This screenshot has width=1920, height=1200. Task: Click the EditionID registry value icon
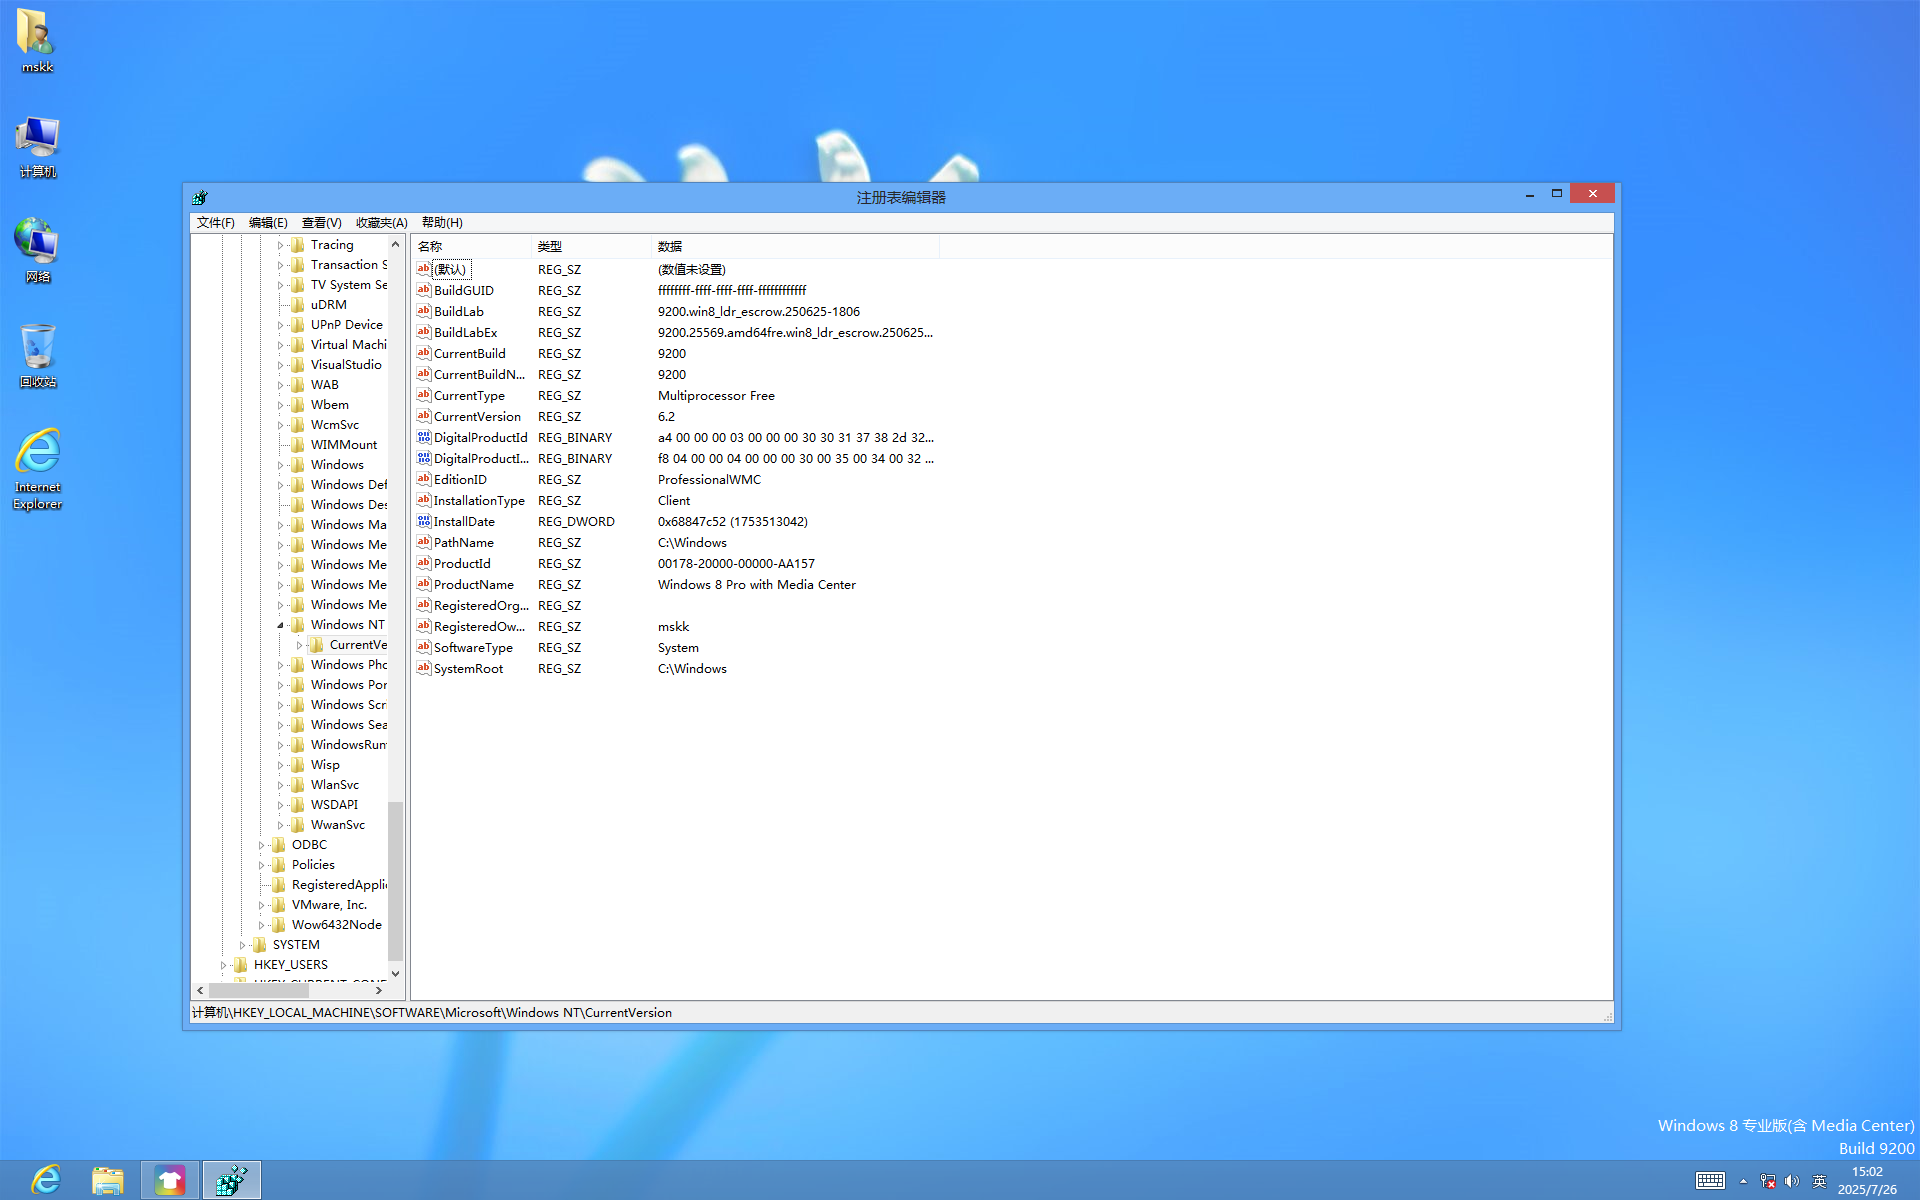pyautogui.click(x=424, y=479)
